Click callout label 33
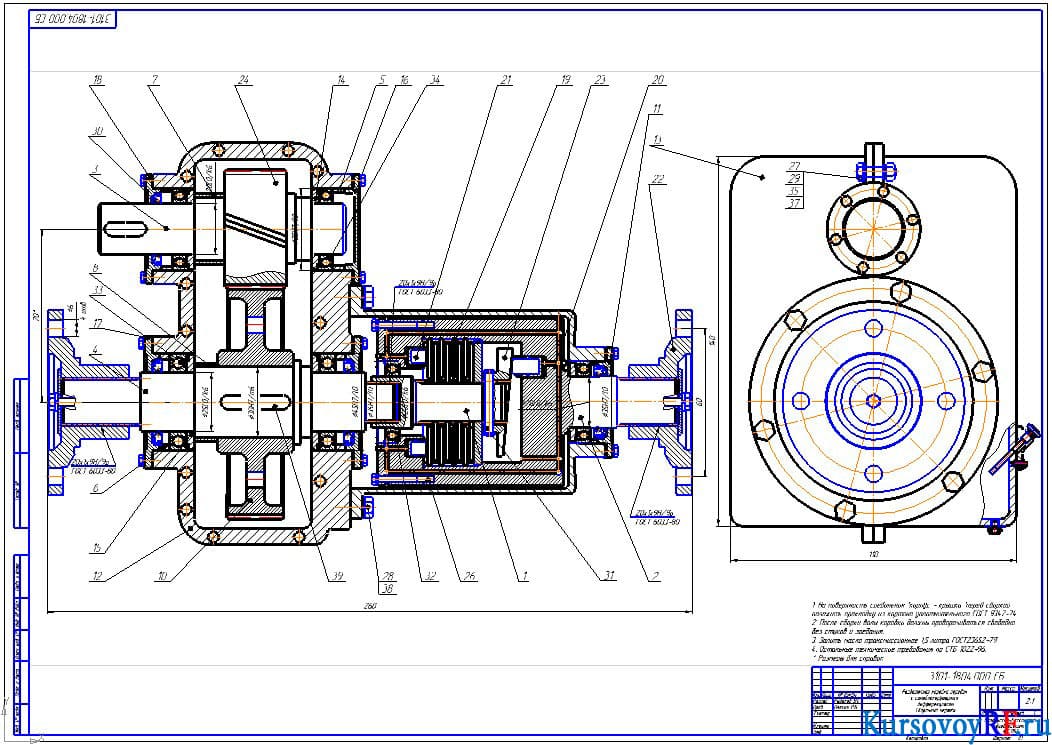The image size is (1052, 745). click(98, 291)
